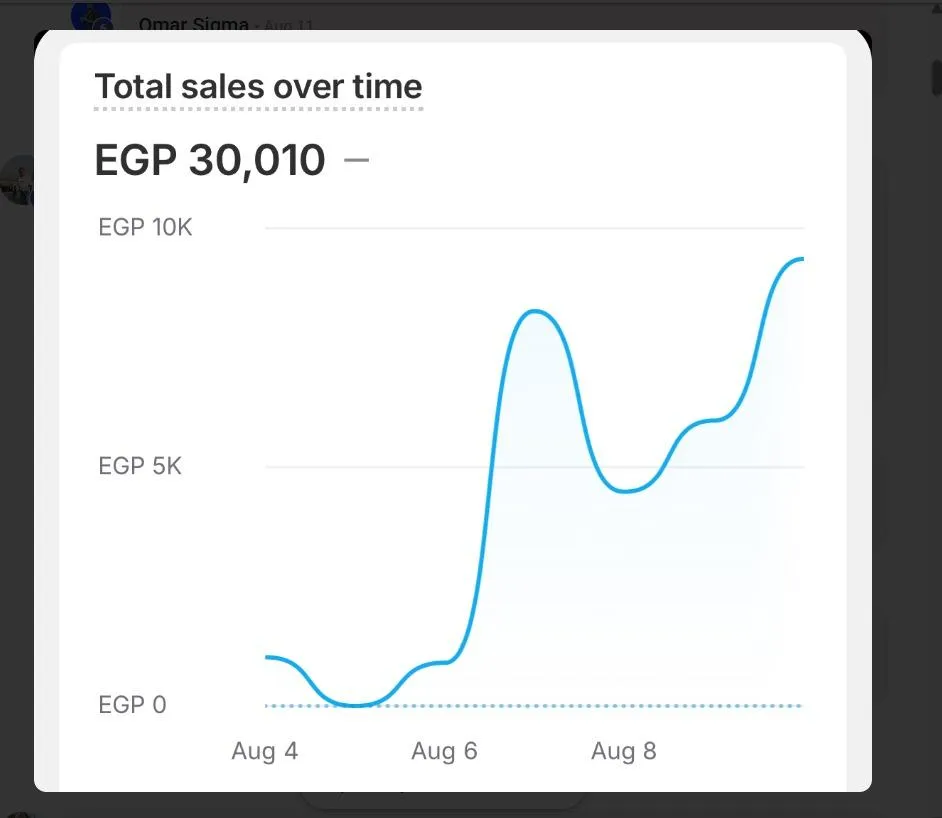Screen dimensions: 942x818
Task: Click the Aug 11 message timestamp
Action: point(288,26)
